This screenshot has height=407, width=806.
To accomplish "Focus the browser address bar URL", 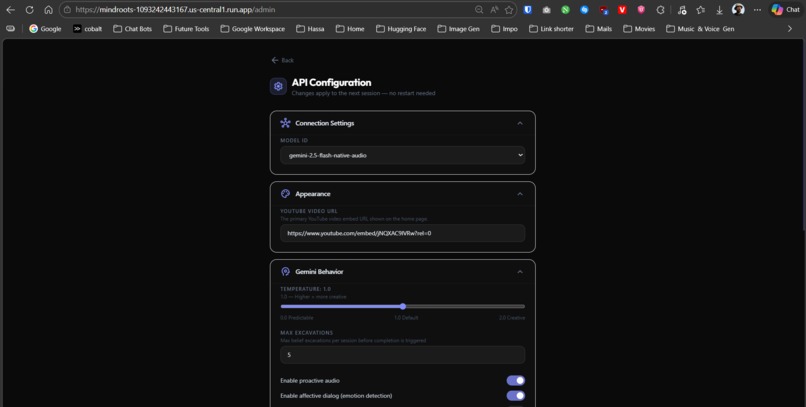I will [x=175, y=10].
